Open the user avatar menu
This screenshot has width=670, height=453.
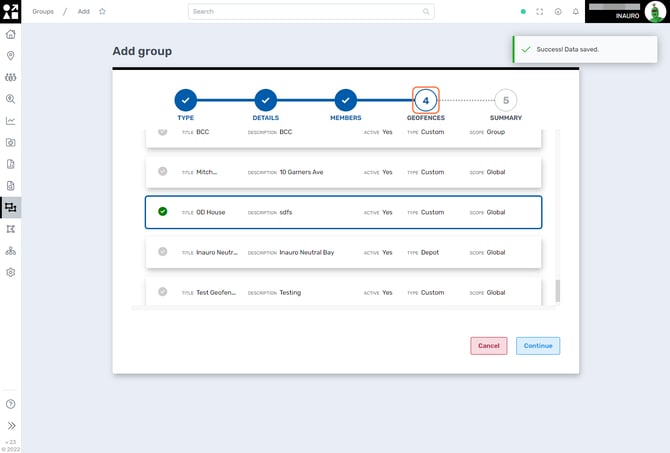pos(655,12)
